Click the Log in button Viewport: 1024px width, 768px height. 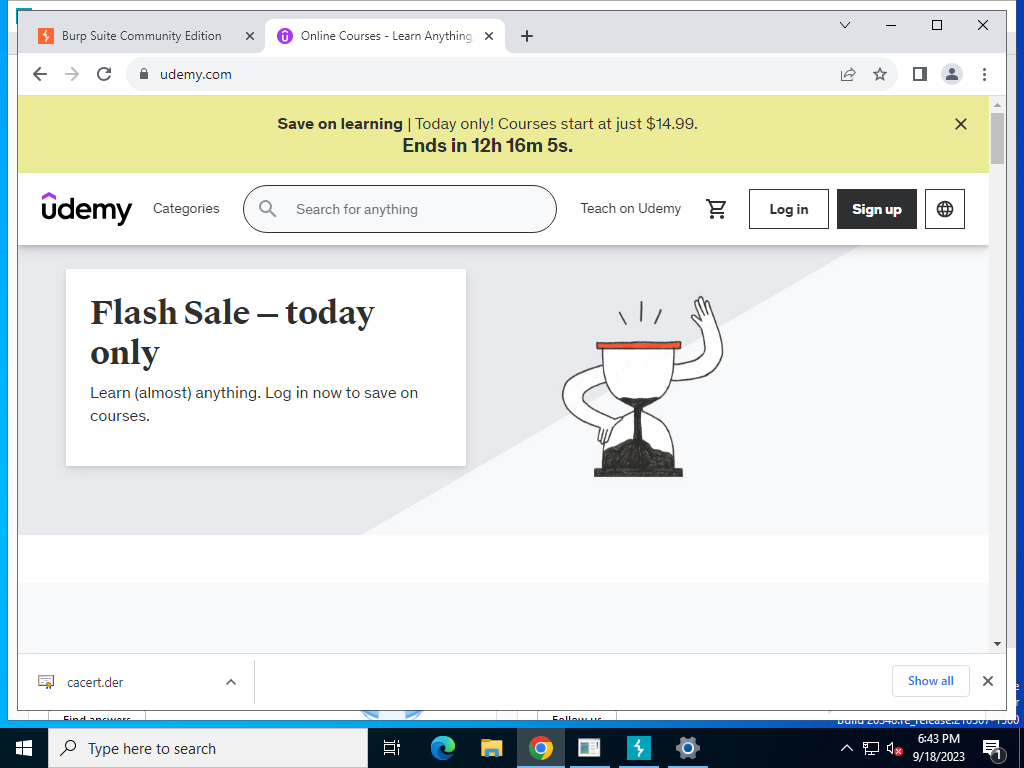pos(789,209)
